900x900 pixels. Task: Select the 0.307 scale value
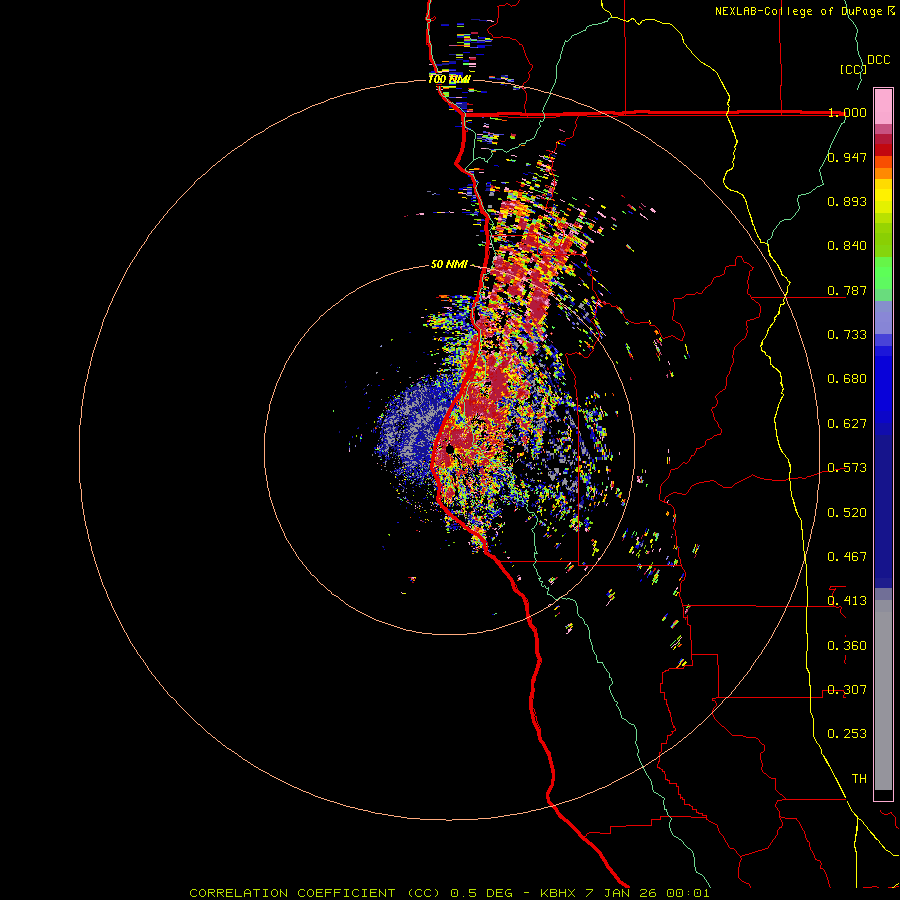tap(847, 690)
